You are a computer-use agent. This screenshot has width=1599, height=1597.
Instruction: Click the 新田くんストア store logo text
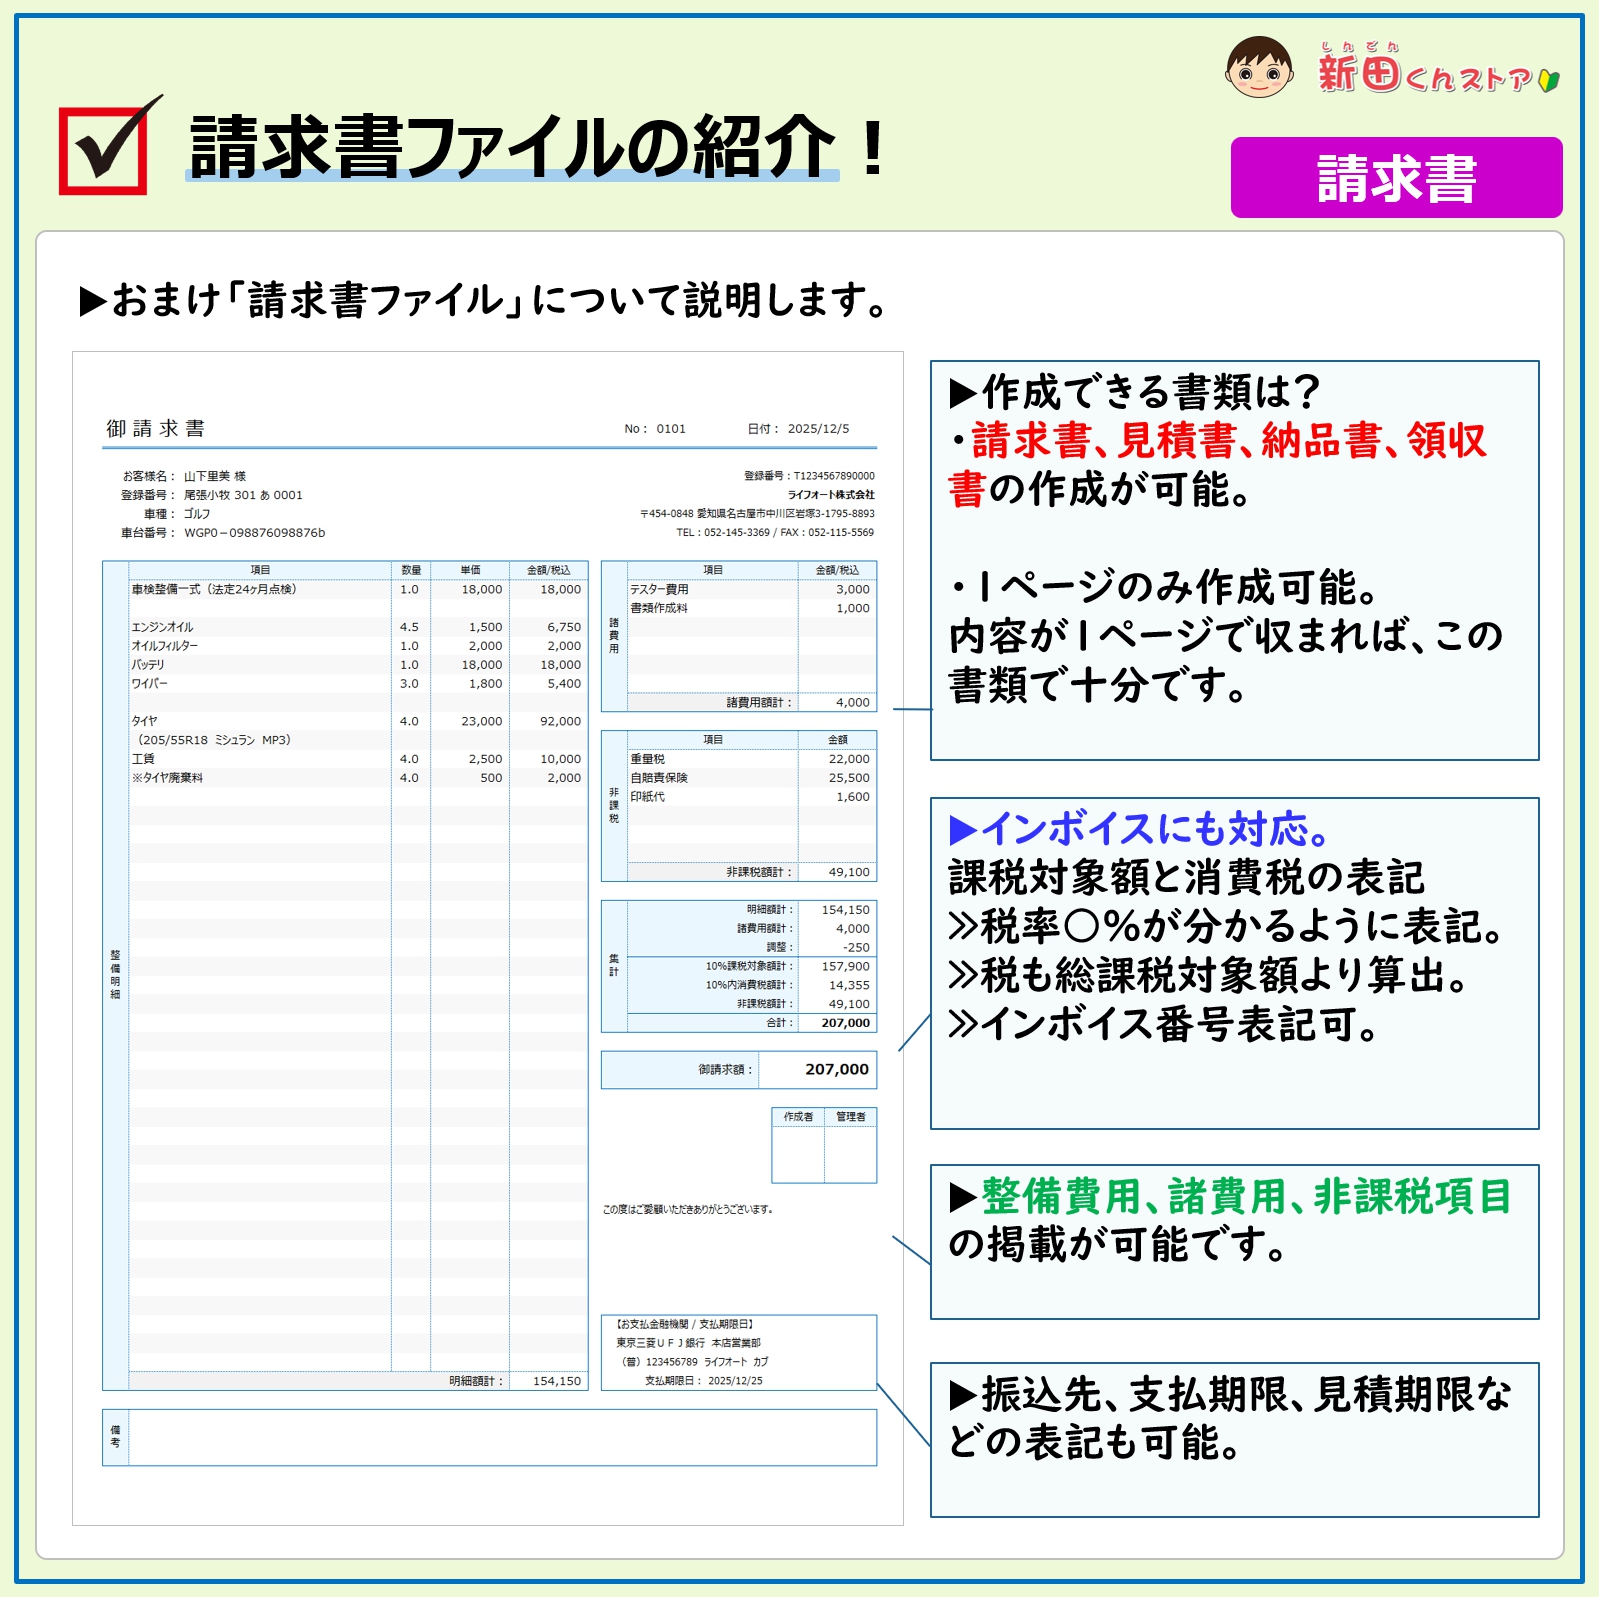tap(1424, 74)
